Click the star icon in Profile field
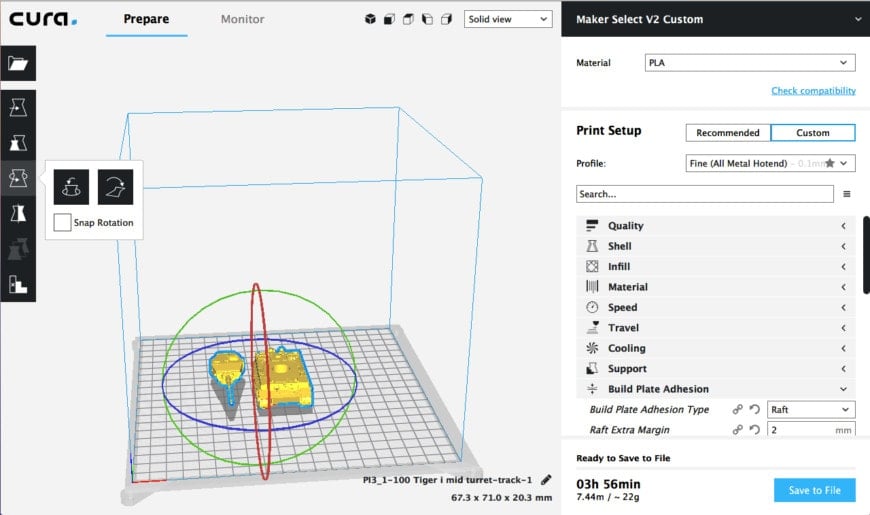Image resolution: width=870 pixels, height=515 pixels. [x=829, y=163]
